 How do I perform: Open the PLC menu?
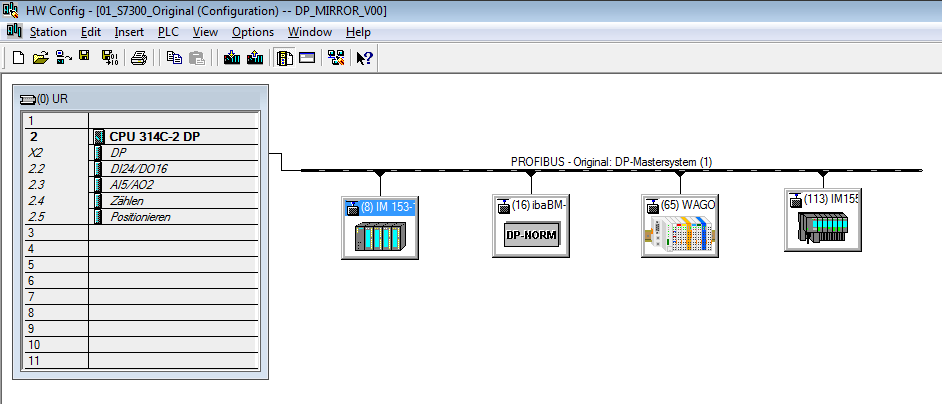click(x=168, y=32)
